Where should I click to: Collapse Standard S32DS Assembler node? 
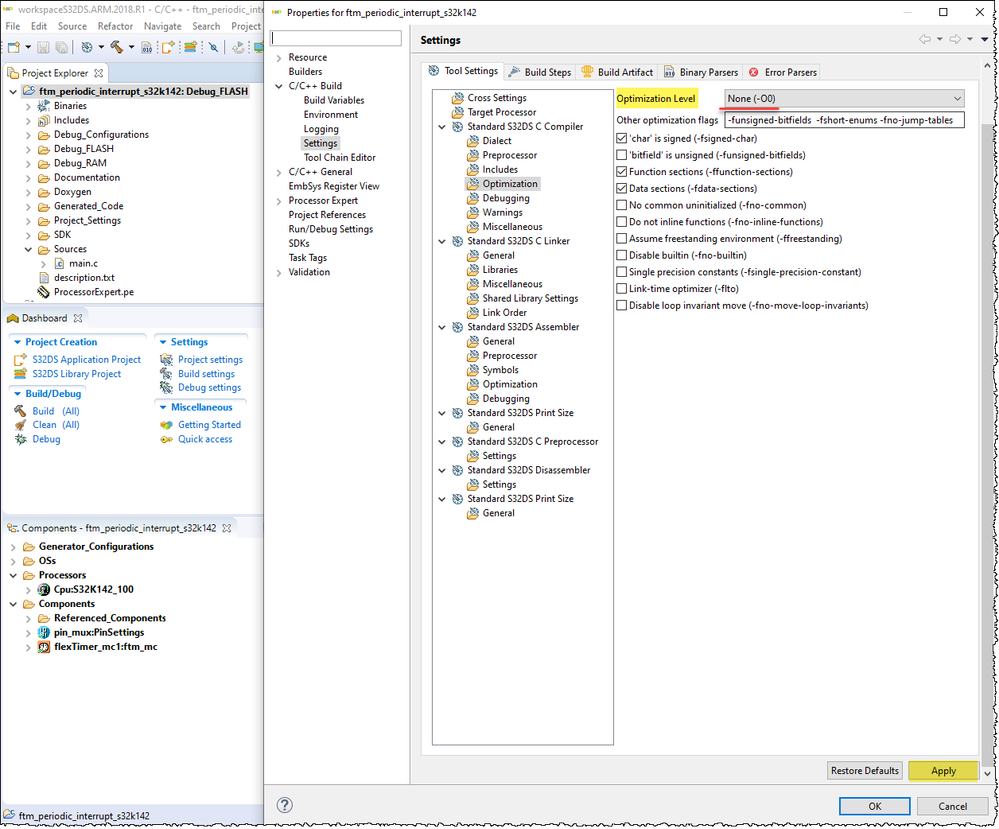coord(442,327)
